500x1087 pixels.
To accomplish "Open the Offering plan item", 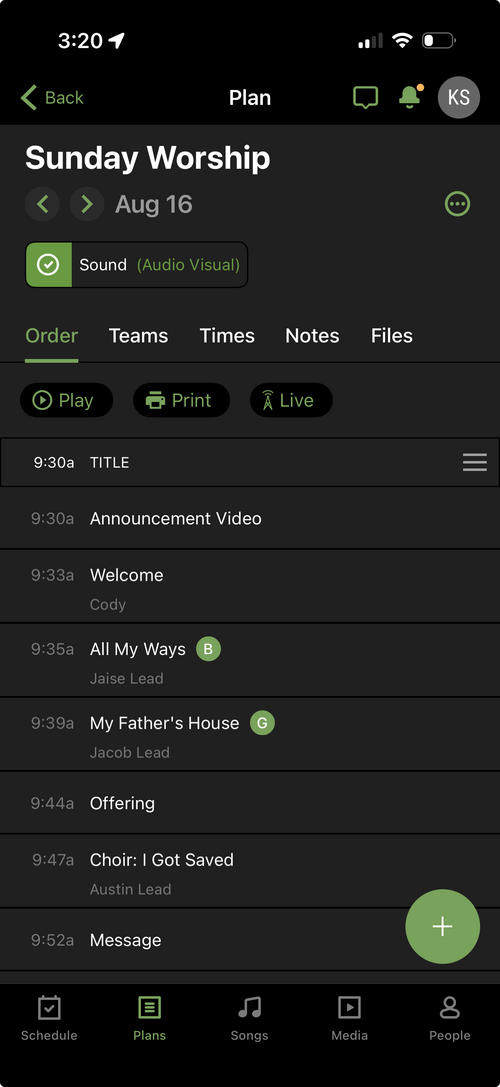I will tap(250, 803).
